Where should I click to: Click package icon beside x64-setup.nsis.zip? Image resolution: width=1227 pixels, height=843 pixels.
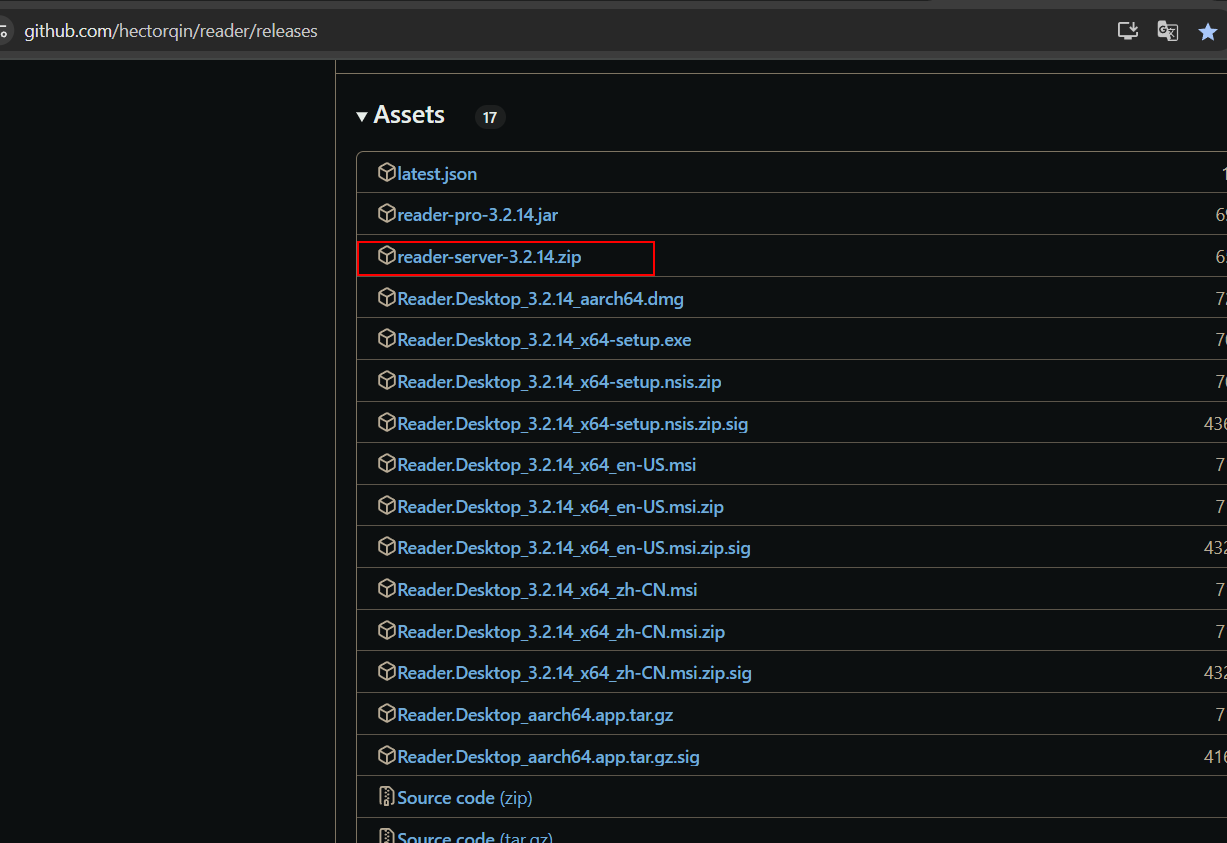pos(387,381)
